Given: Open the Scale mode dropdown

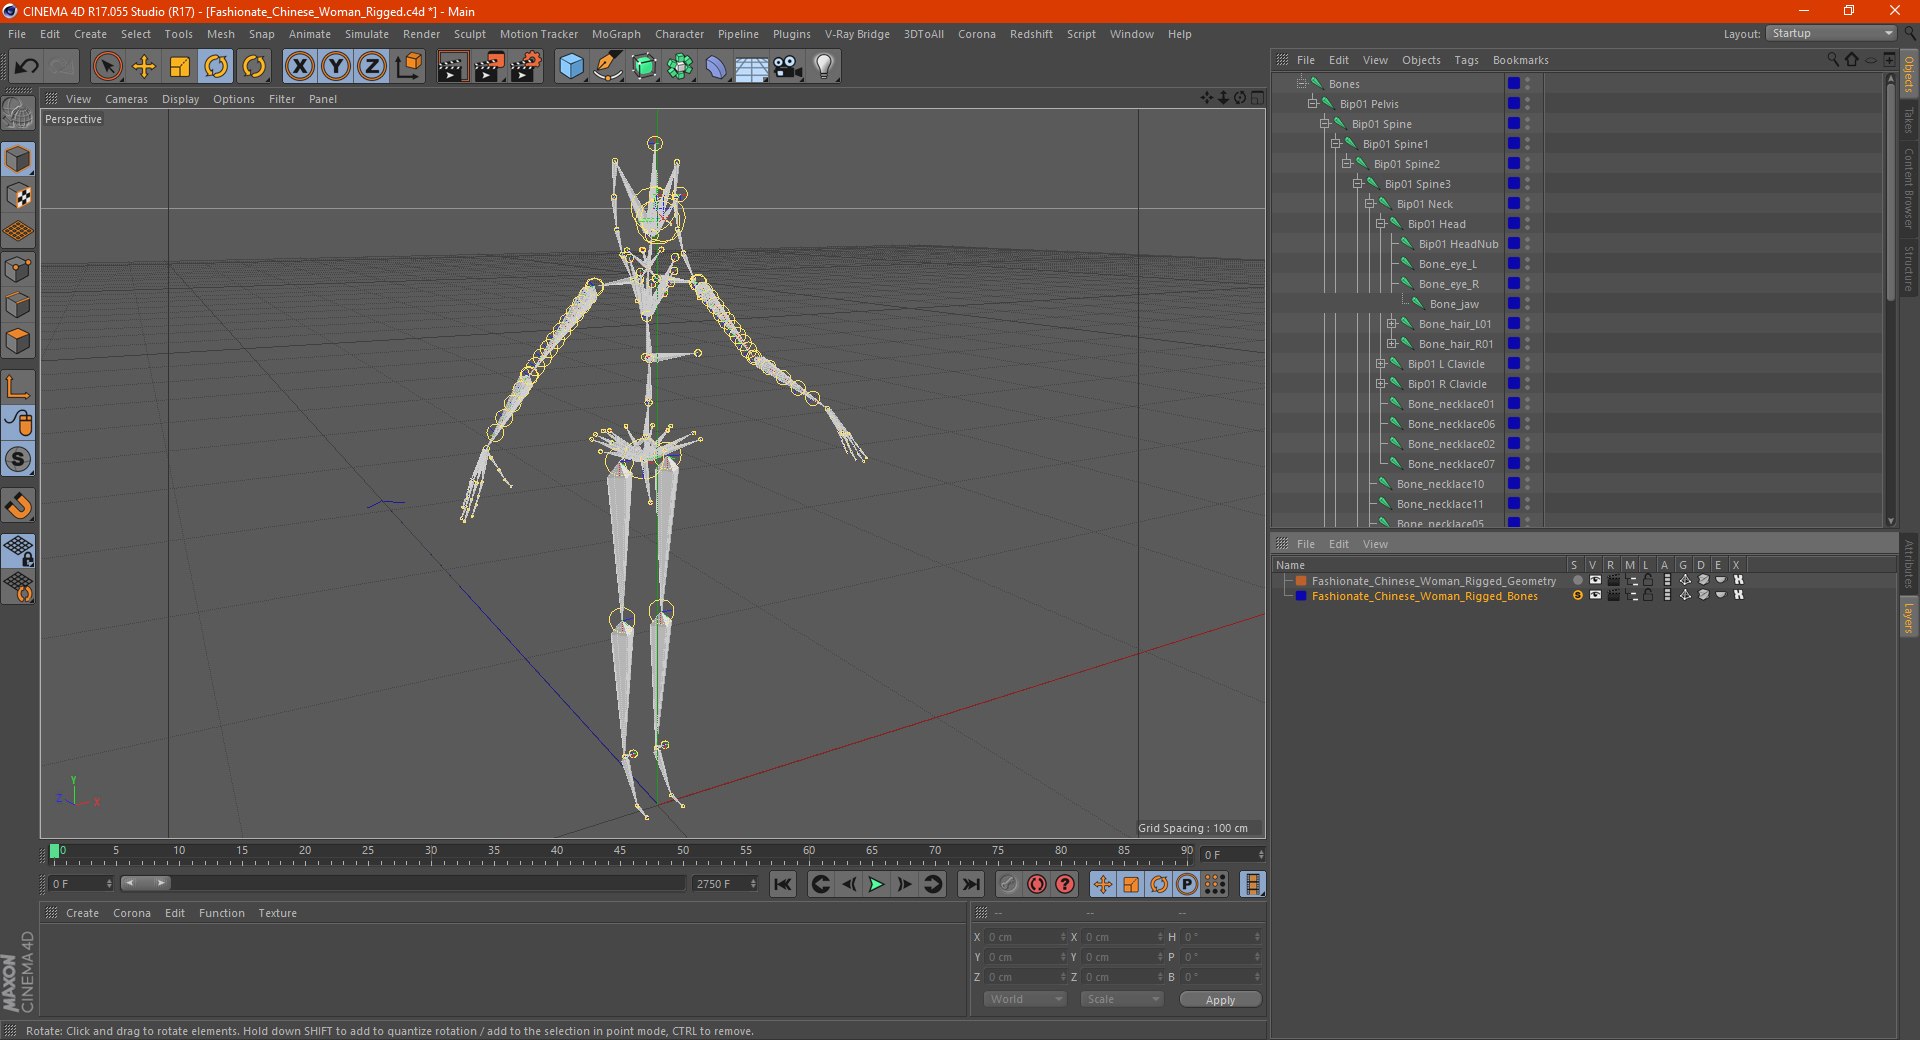Looking at the screenshot, I should (1122, 999).
